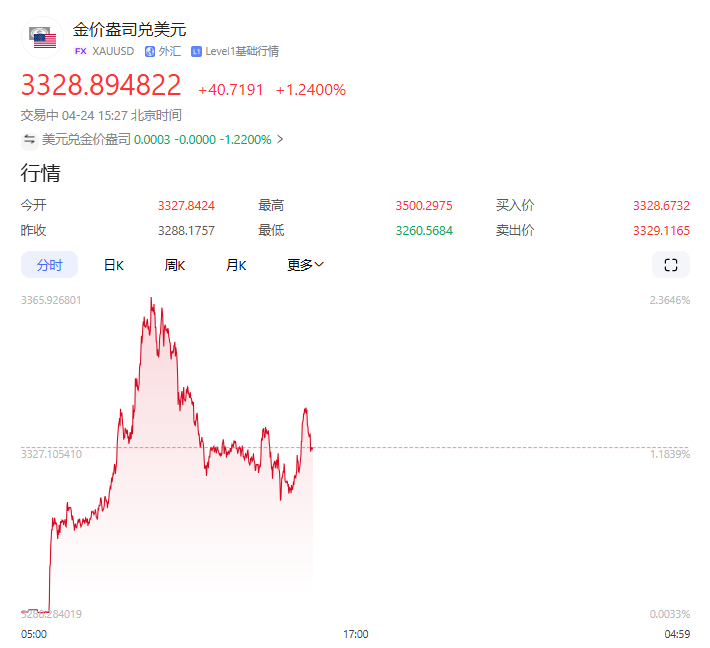Click the 1.1839% axis label
This screenshot has height=648, width=710.
(670, 454)
